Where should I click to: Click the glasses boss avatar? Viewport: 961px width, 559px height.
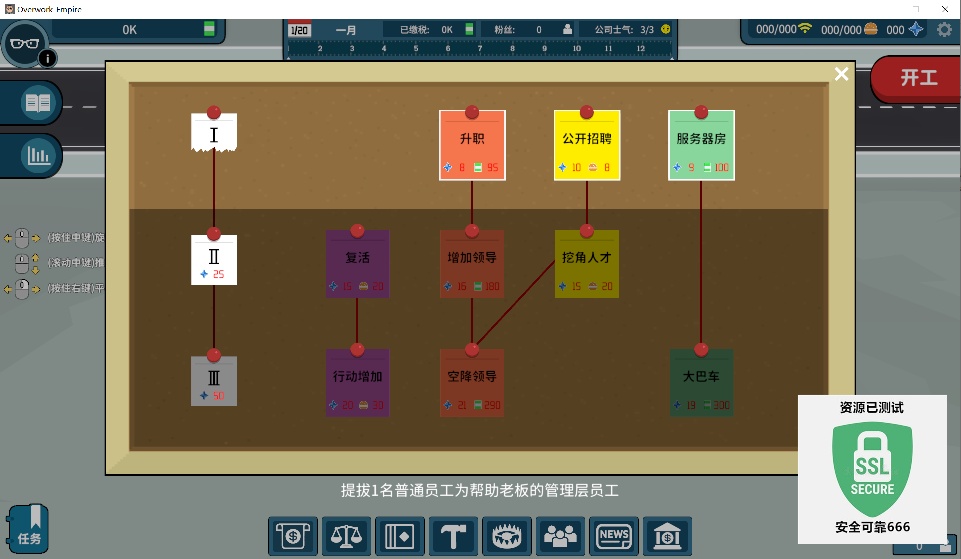pyautogui.click(x=25, y=44)
